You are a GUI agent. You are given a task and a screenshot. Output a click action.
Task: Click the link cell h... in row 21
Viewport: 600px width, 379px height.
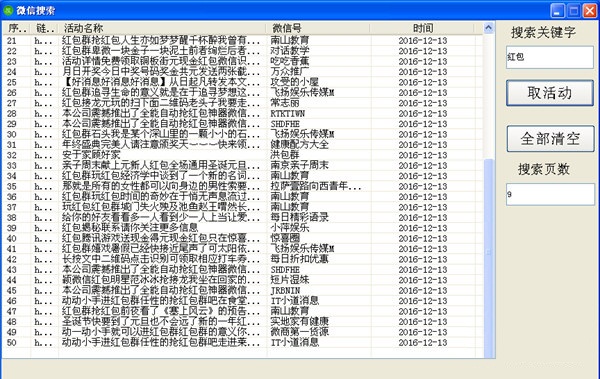tap(43, 41)
